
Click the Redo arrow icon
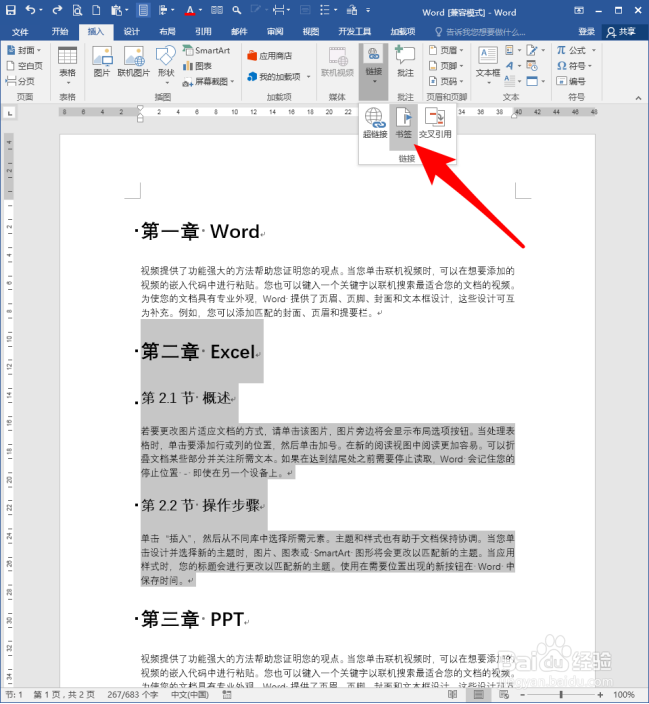57,10
